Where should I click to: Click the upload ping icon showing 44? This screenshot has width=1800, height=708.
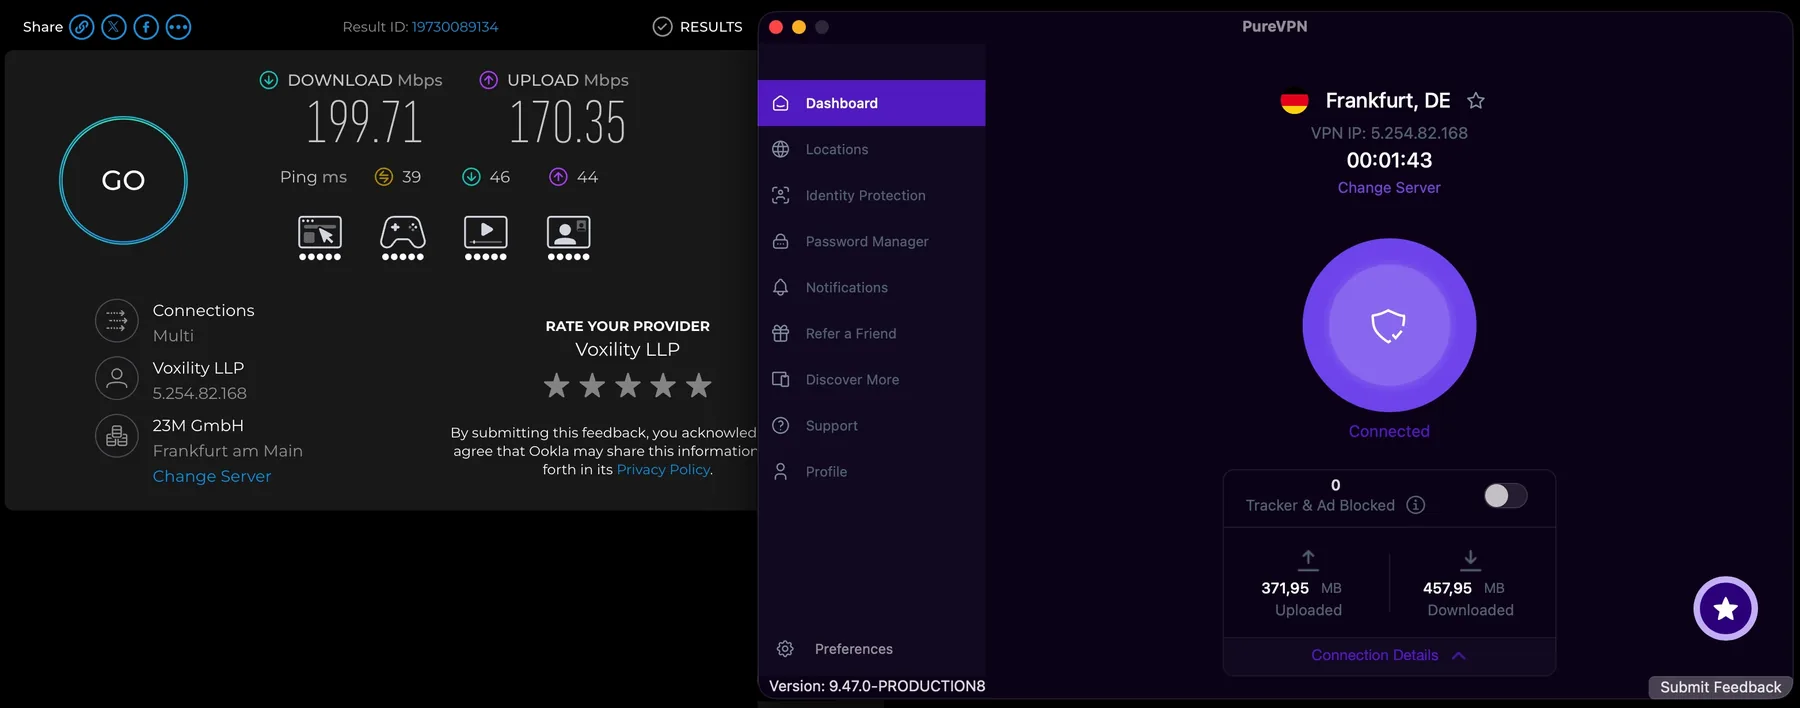tap(559, 177)
